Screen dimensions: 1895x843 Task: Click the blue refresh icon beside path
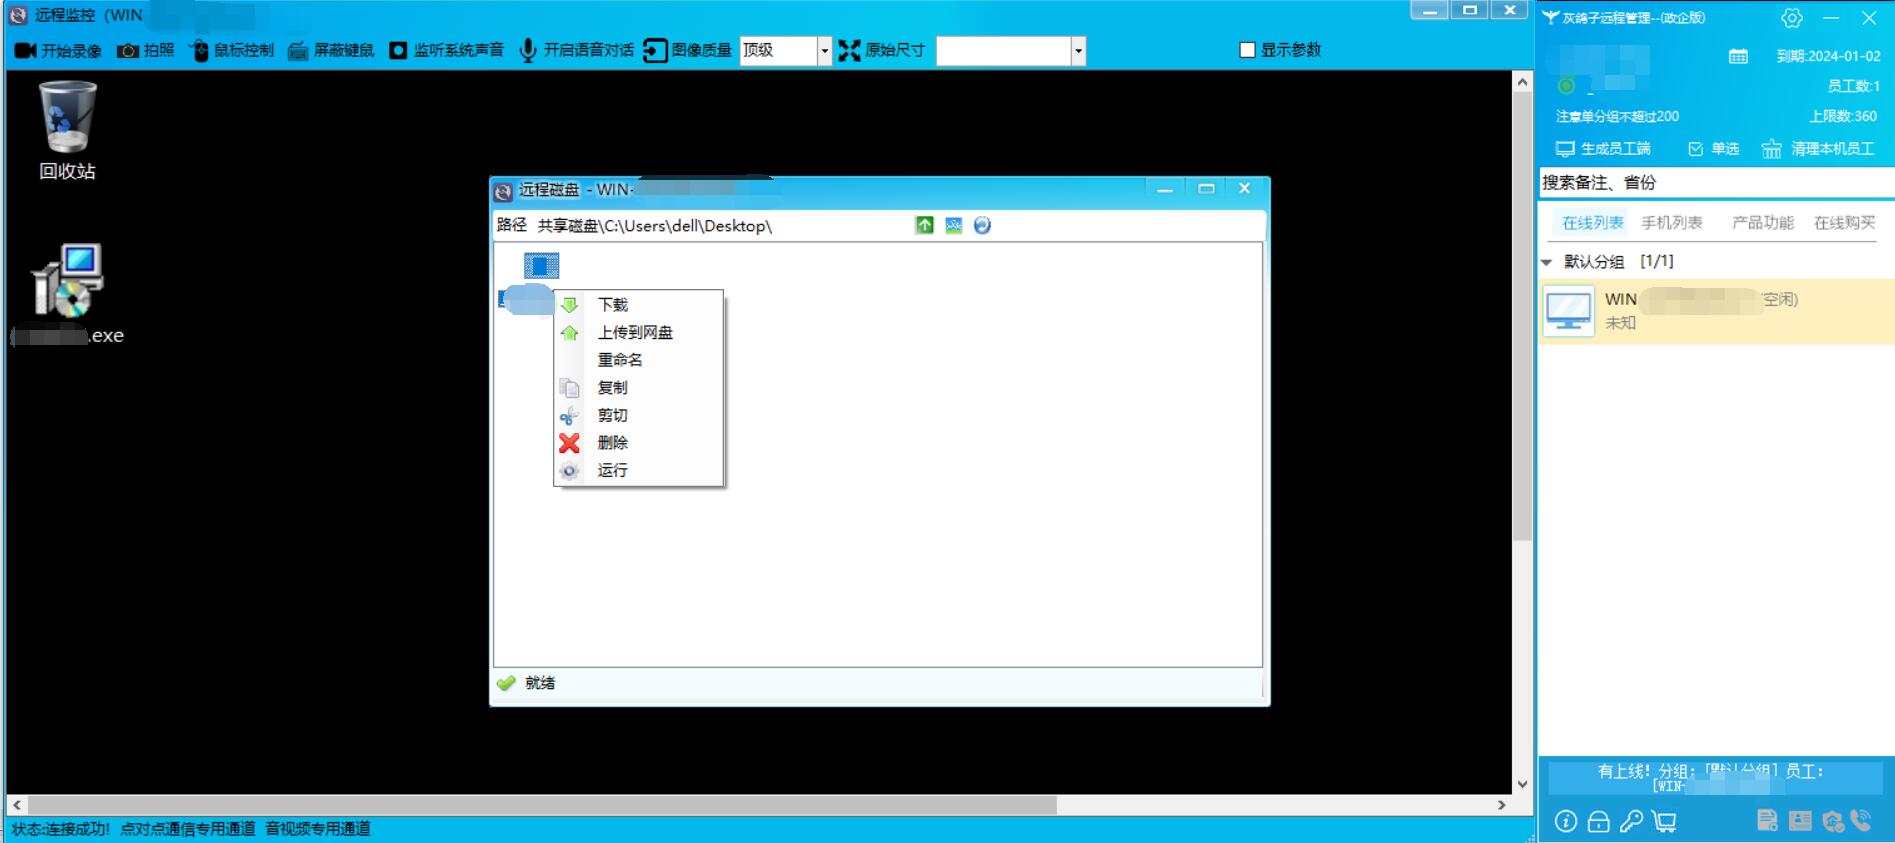tap(982, 226)
